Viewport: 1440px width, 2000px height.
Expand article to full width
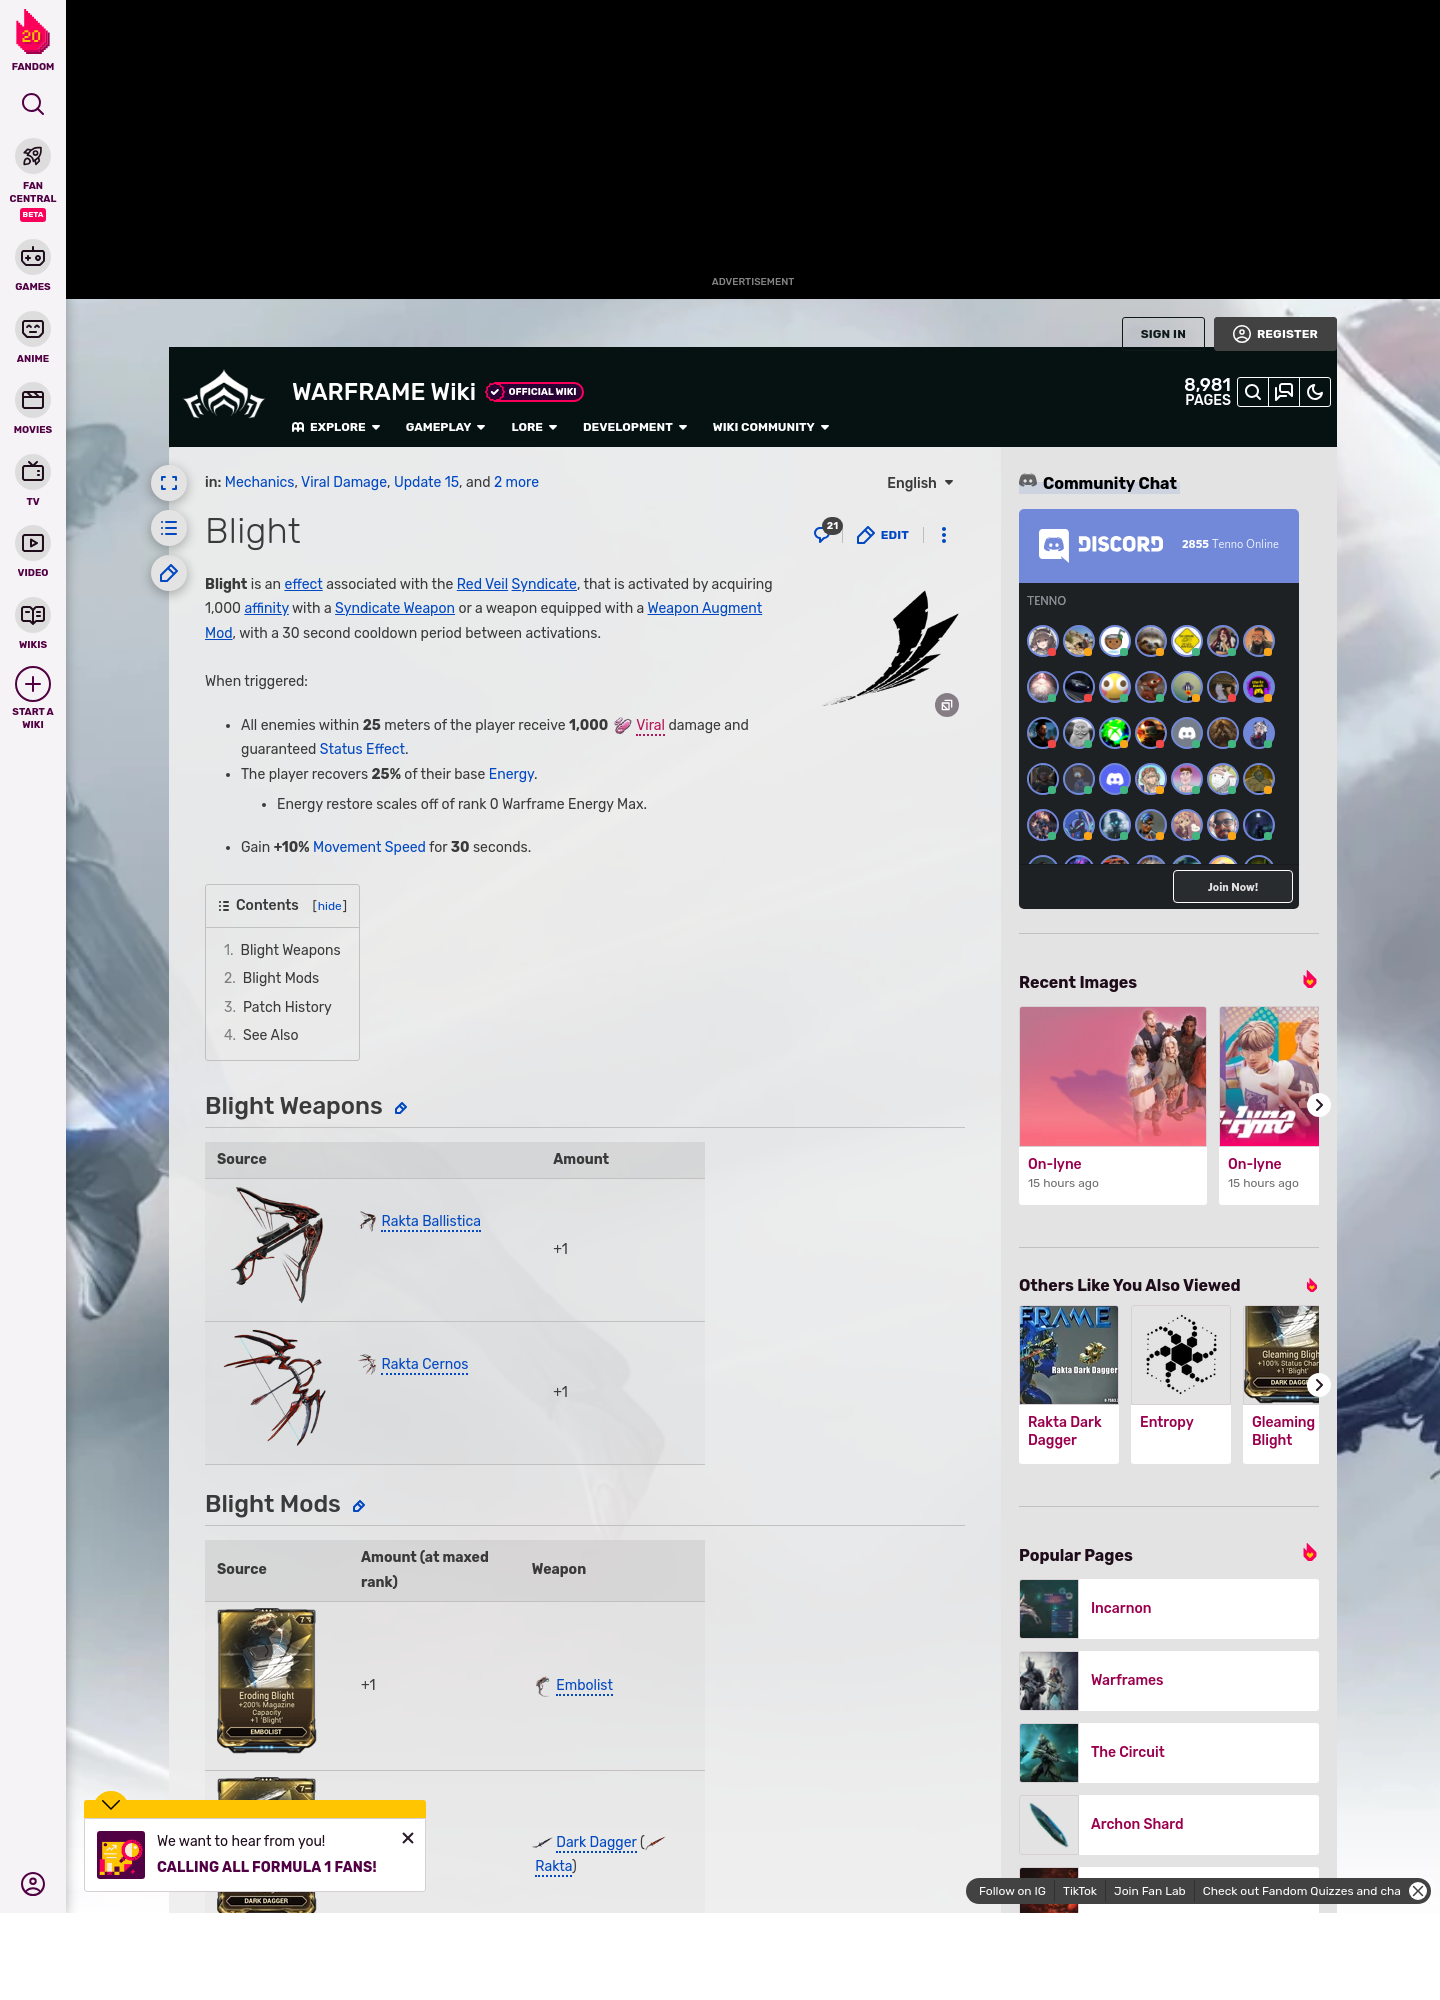point(169,483)
